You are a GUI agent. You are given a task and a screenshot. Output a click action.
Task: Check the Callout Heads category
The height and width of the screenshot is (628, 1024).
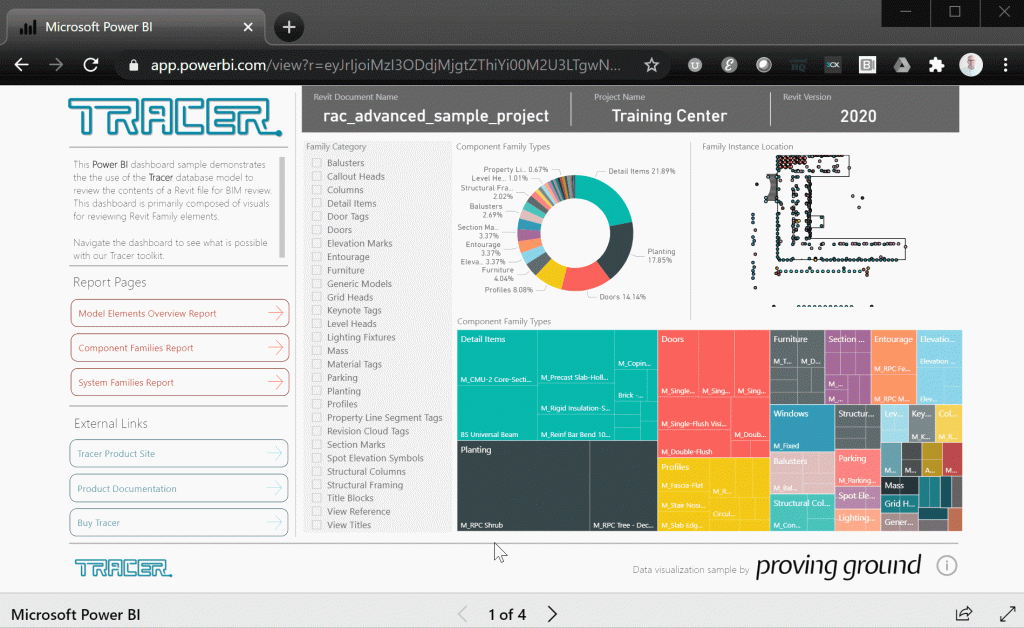click(317, 176)
